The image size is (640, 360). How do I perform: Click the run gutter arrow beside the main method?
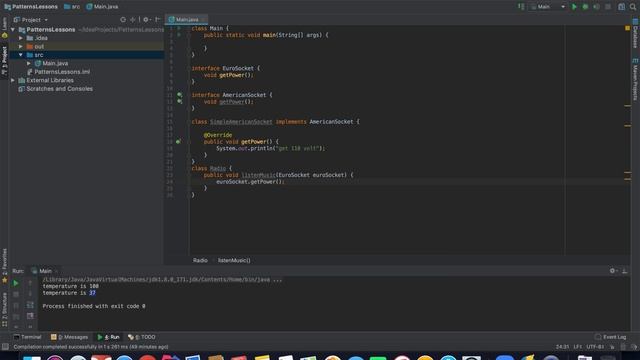(x=179, y=35)
